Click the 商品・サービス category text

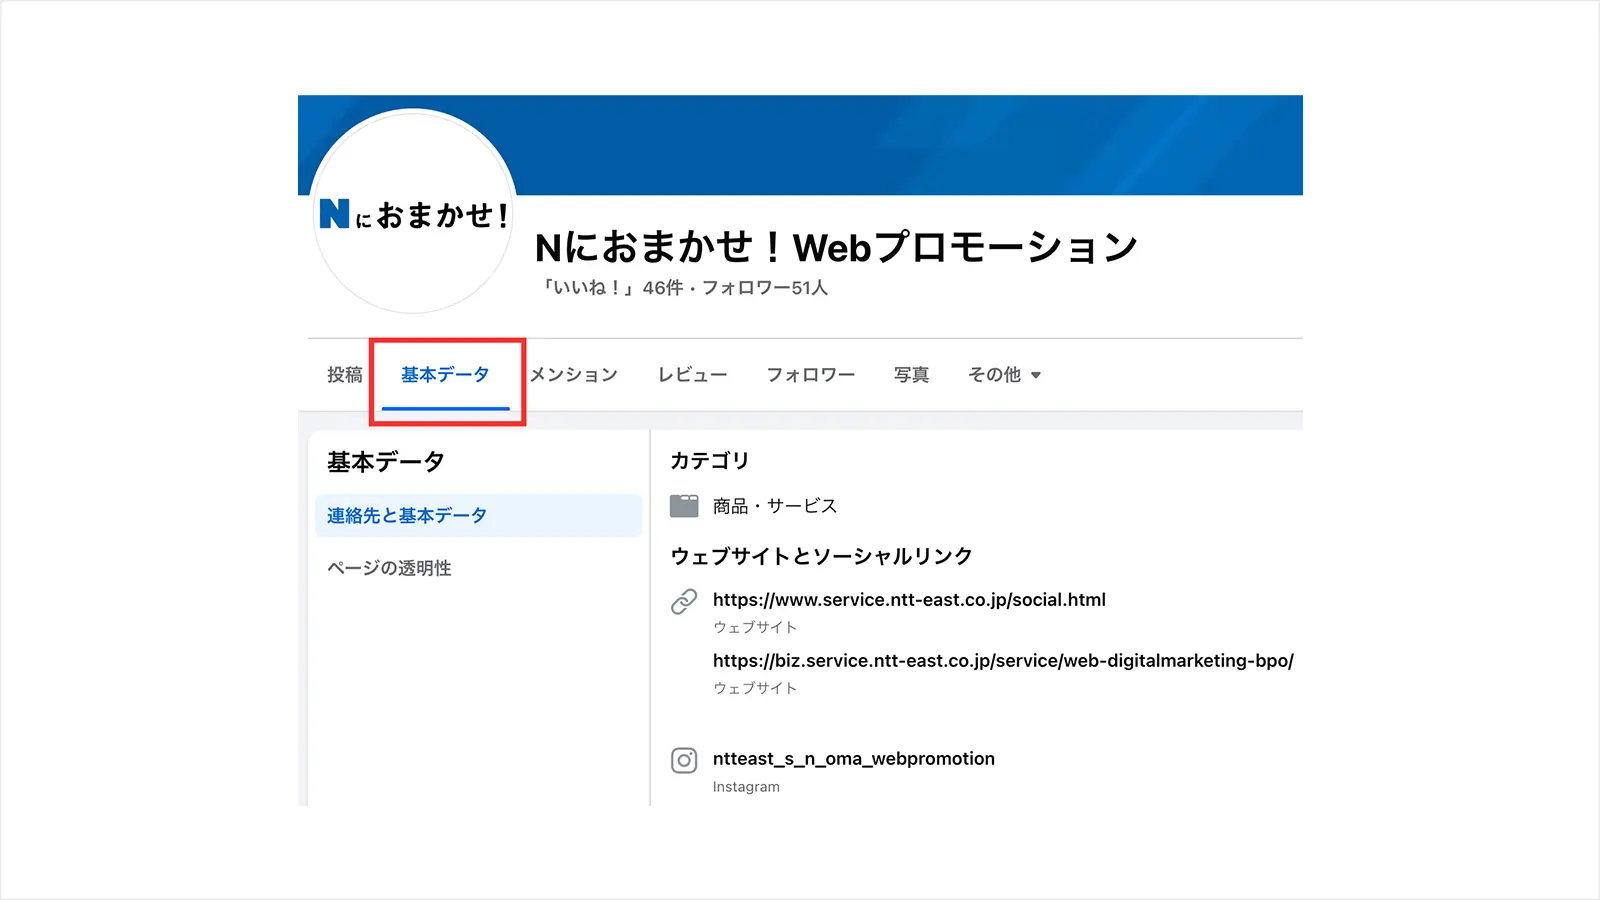775,506
